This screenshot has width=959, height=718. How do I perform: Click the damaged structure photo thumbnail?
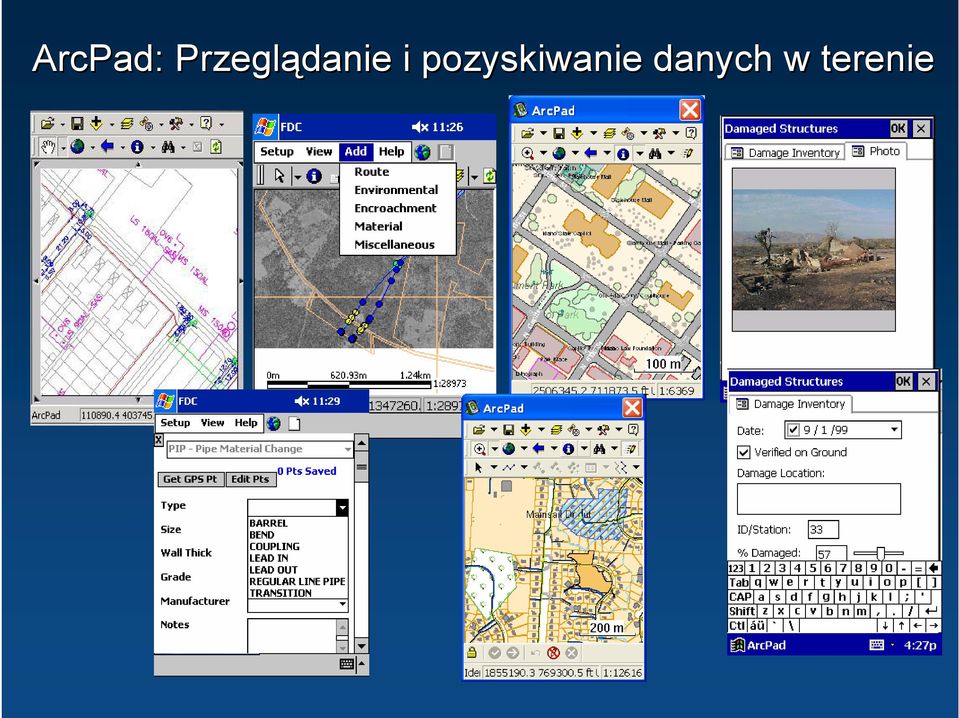point(813,250)
